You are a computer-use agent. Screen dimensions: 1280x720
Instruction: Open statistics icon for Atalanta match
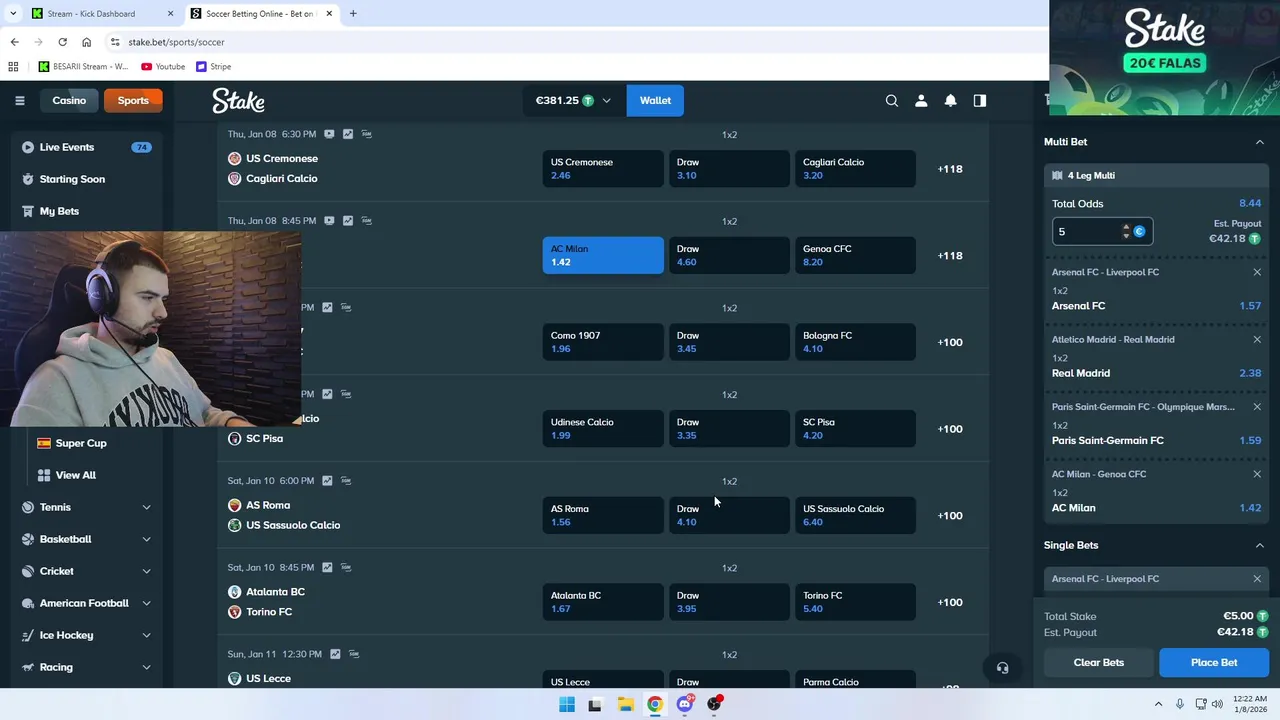(x=327, y=567)
